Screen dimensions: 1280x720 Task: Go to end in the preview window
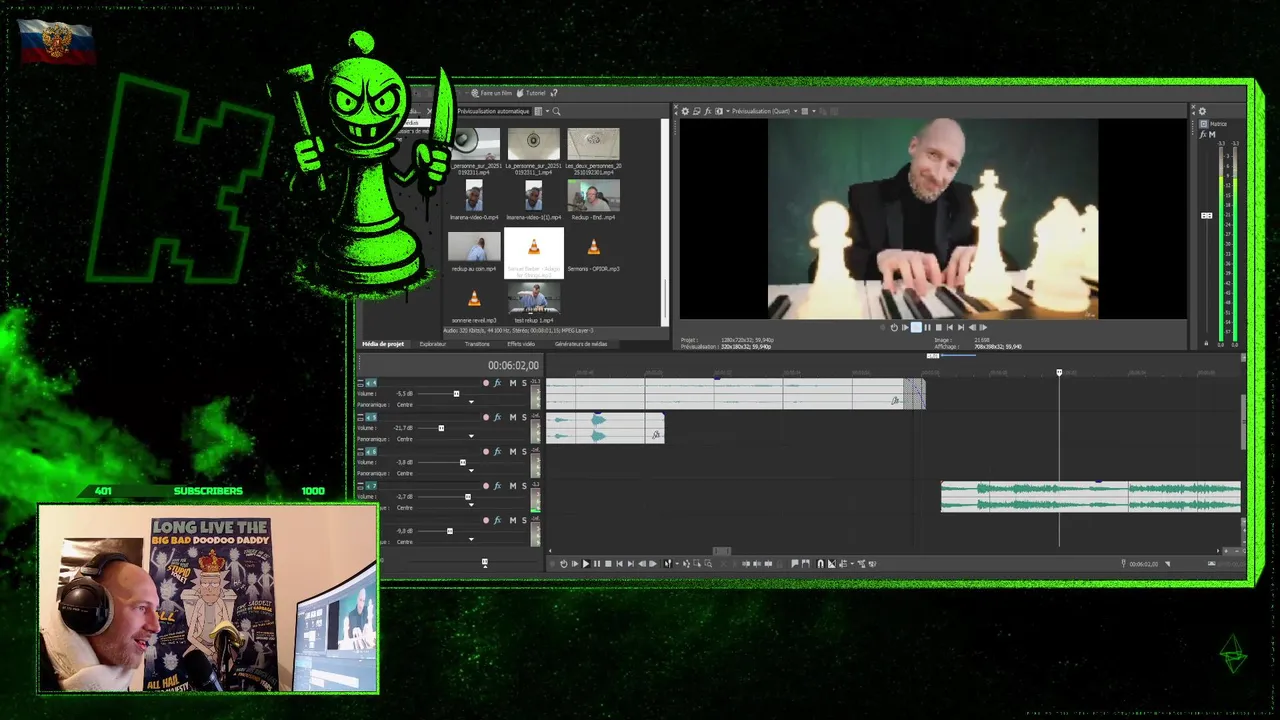tap(961, 327)
